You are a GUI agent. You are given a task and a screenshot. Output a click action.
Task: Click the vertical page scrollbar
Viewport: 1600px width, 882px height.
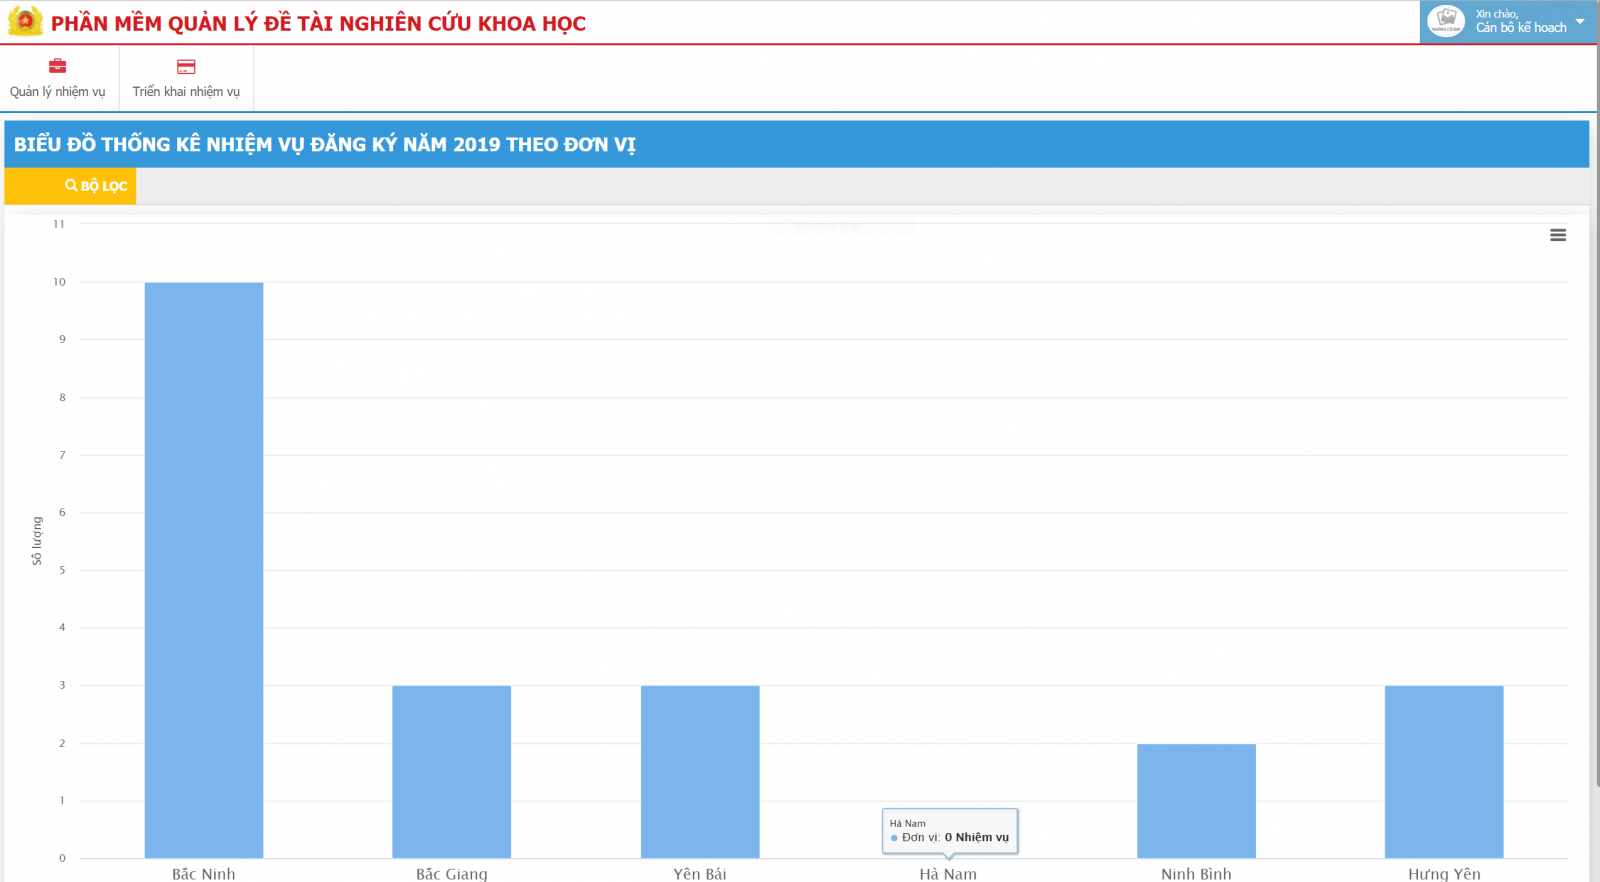point(1596,400)
